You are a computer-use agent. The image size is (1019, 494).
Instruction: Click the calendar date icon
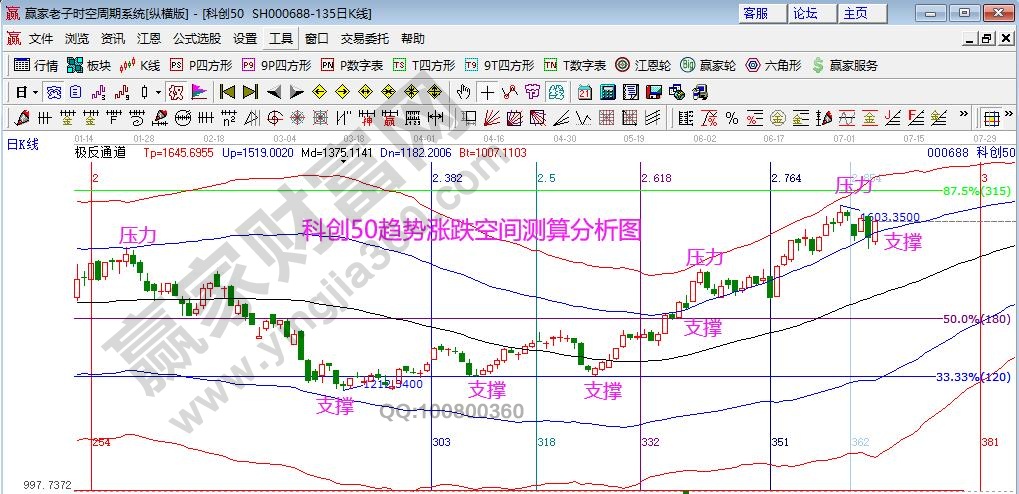pos(584,92)
